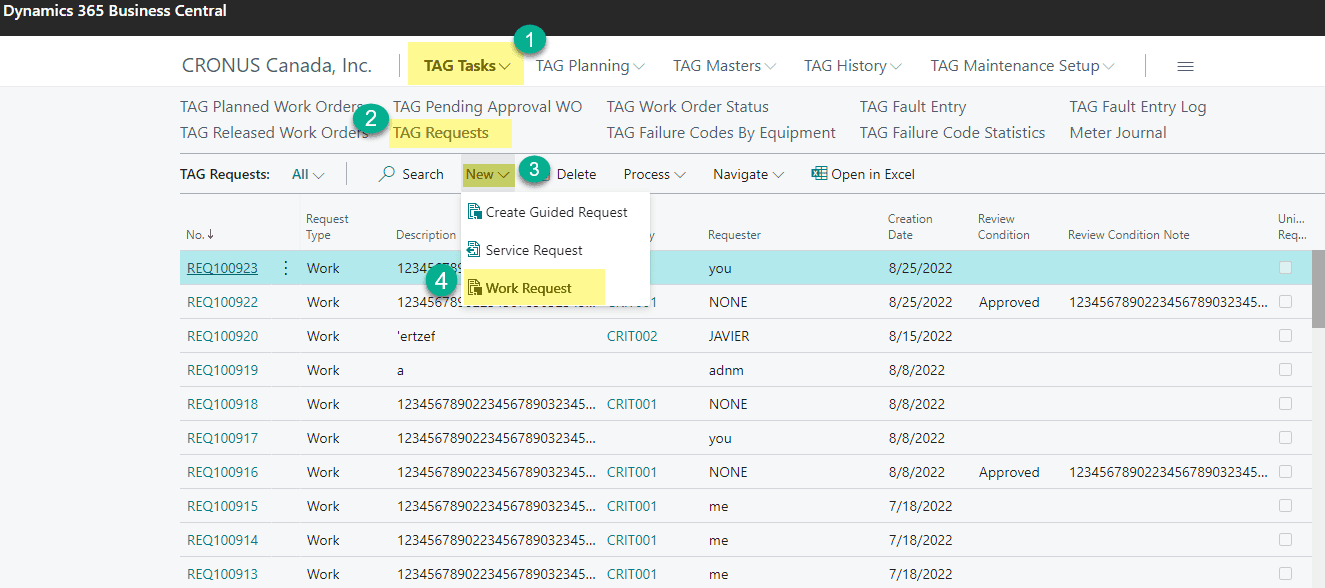Open request REQ100923

click(222, 268)
